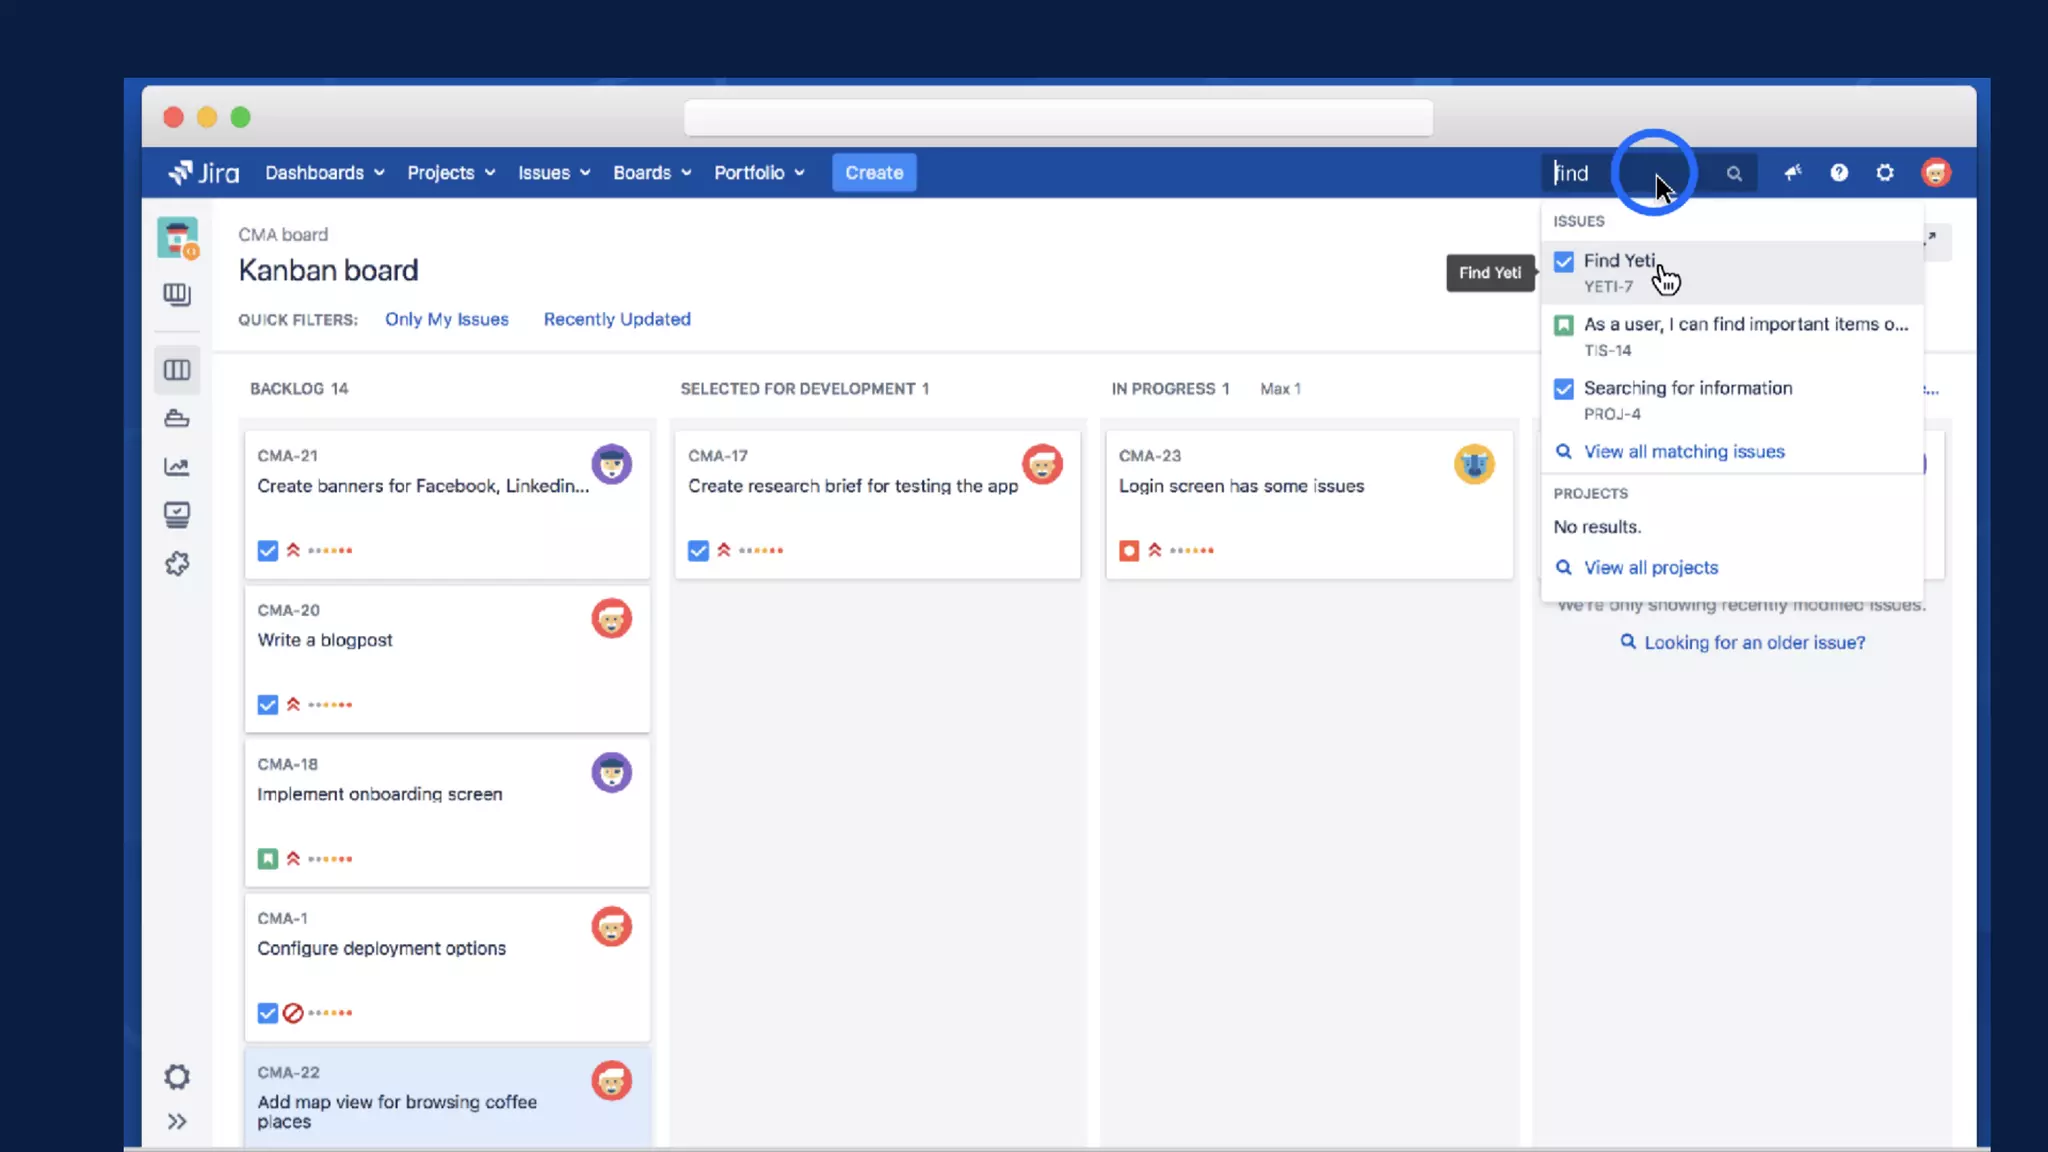Expand sidebar with double chevron icon
The image size is (2048, 1152).
pos(177,1122)
